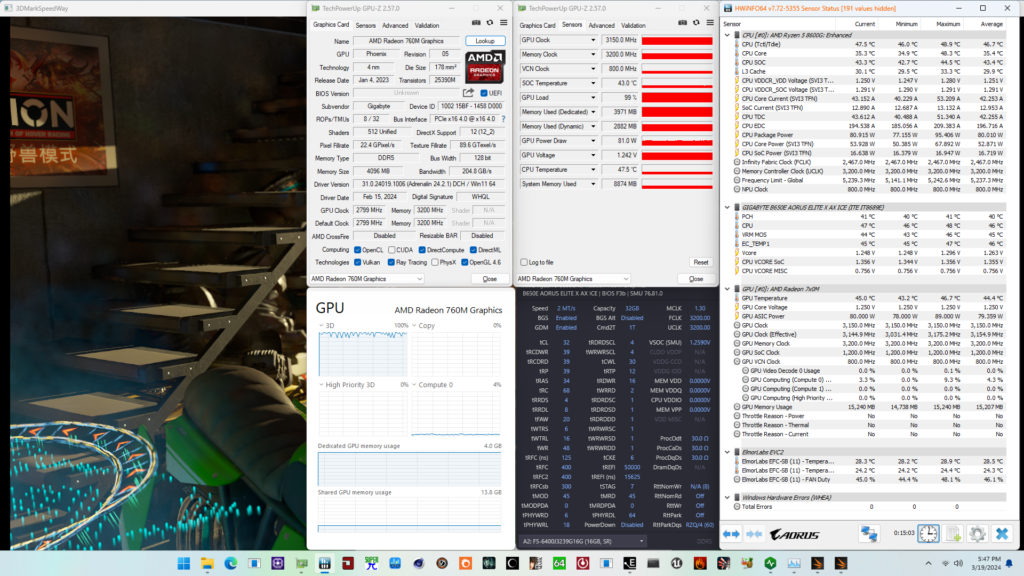Click the refresh icon in the left GPU-Z window
The height and width of the screenshot is (576, 1024).
pyautogui.click(x=490, y=23)
